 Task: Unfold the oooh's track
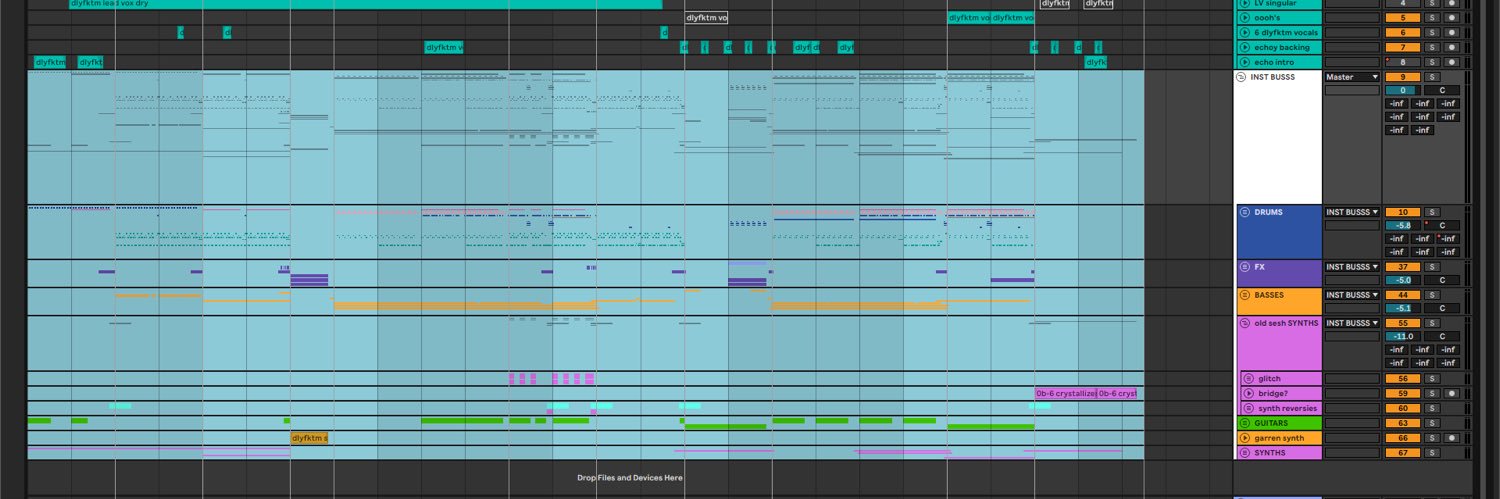click(1244, 18)
